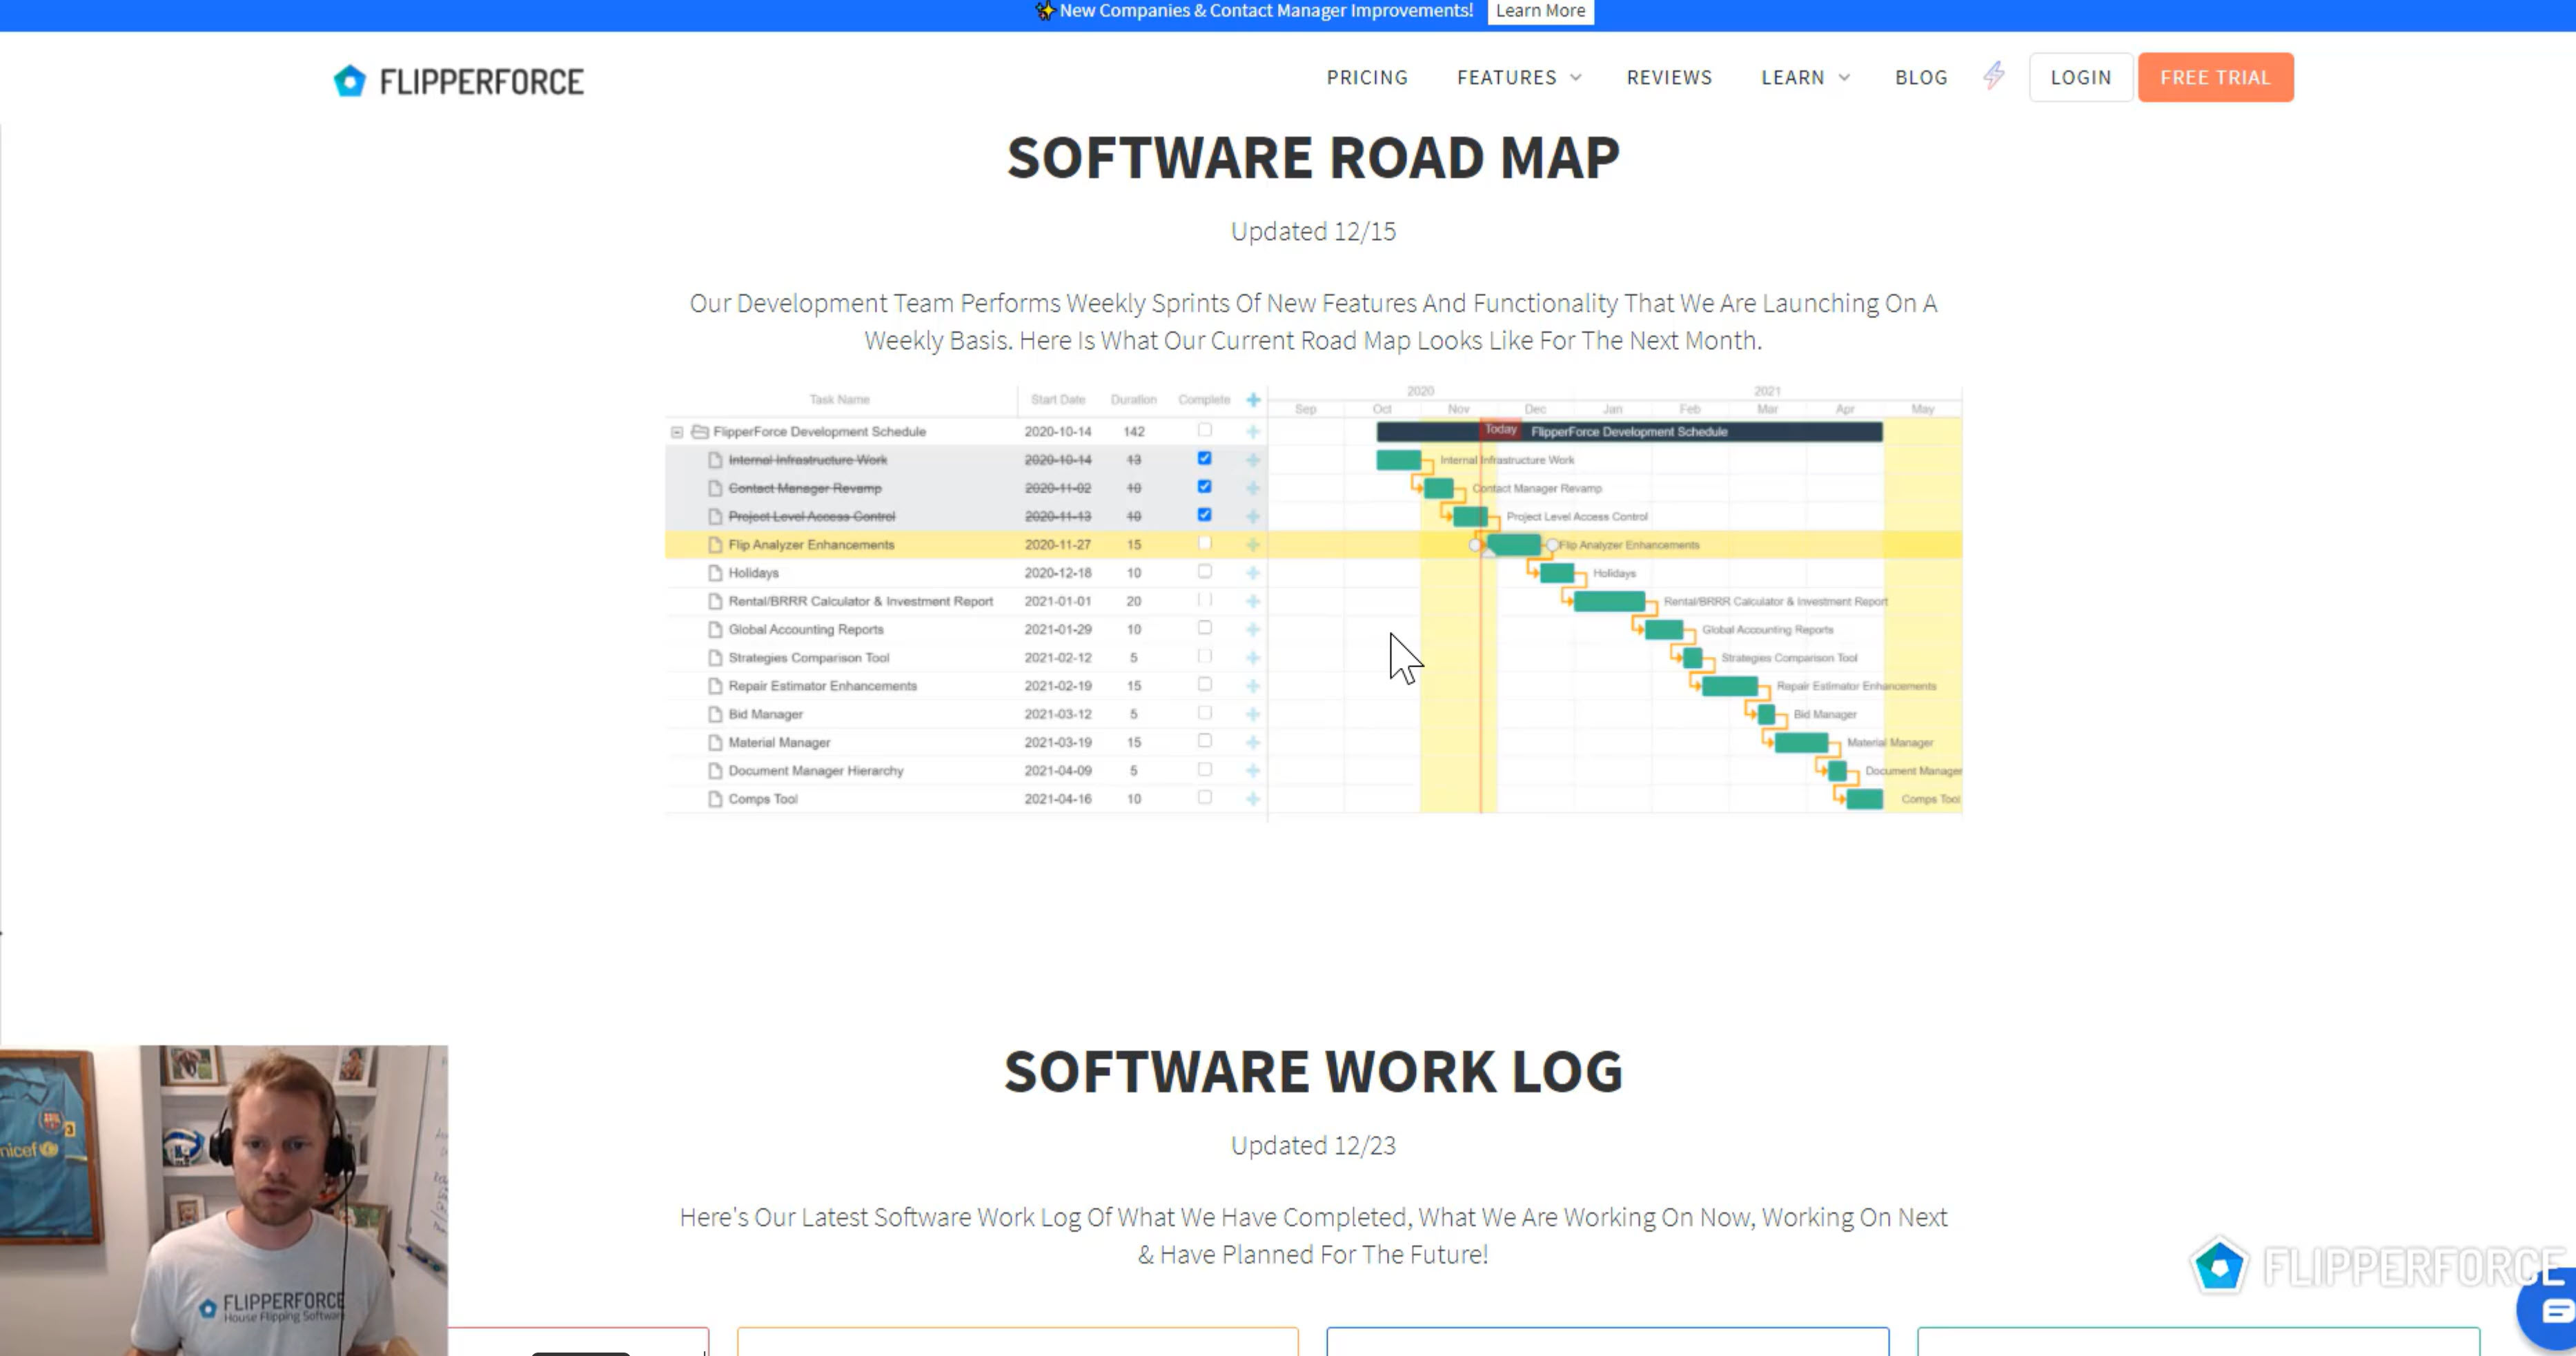Click the Material Manager Gantt bar

[1801, 742]
